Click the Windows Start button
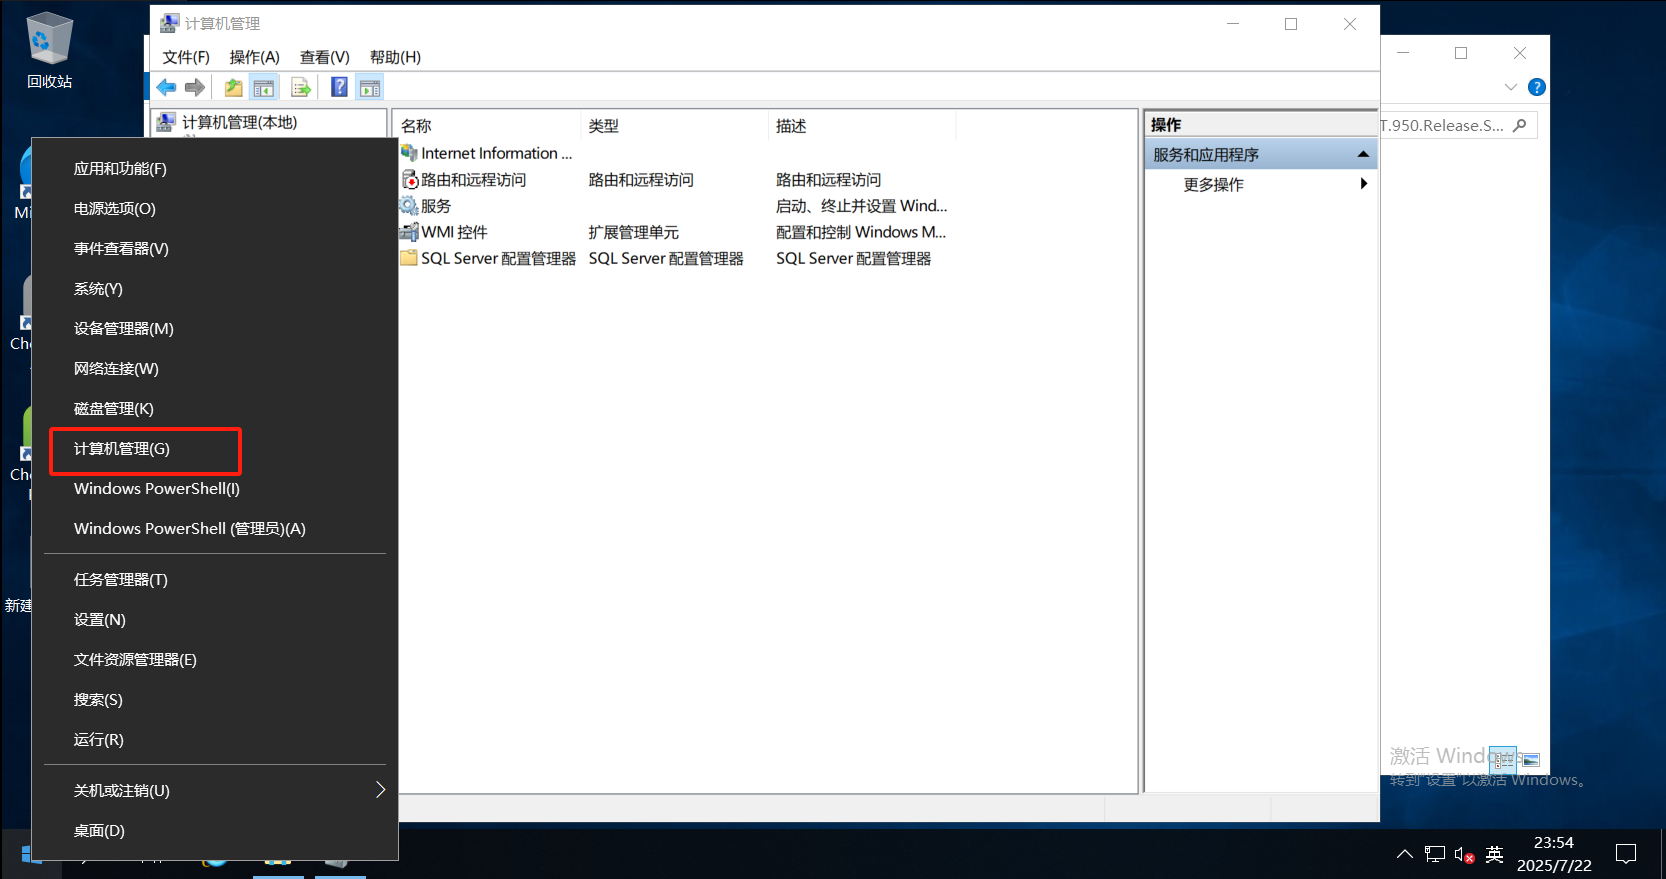Screen dimensions: 1666x879 (29, 854)
